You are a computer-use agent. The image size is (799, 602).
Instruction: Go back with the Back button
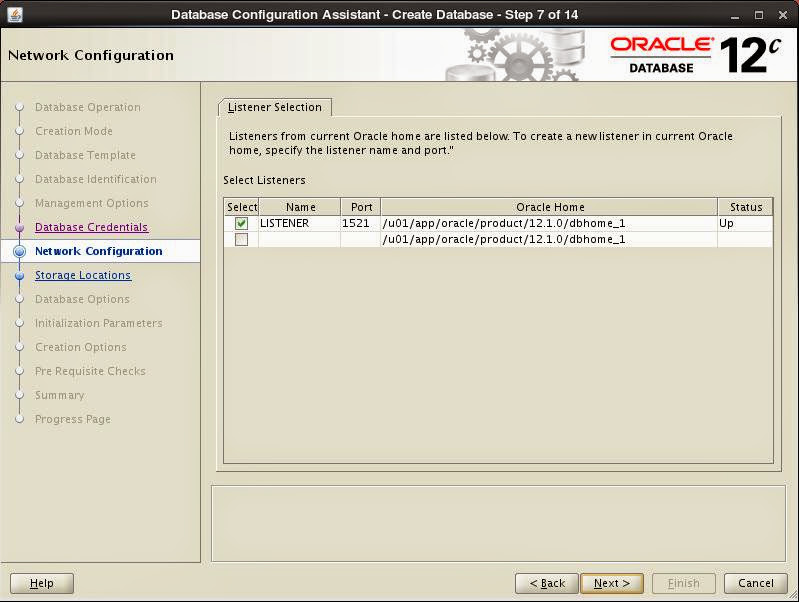pos(547,583)
